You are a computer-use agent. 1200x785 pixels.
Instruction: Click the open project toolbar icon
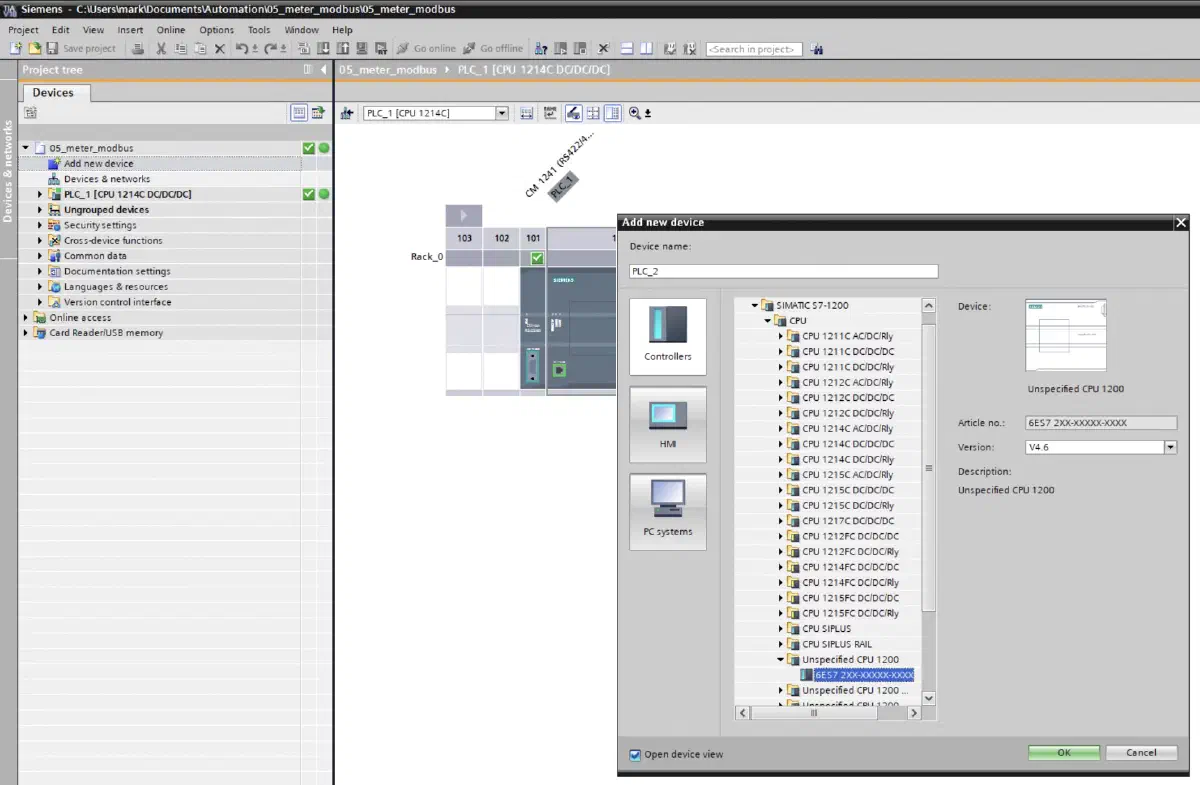tap(34, 48)
